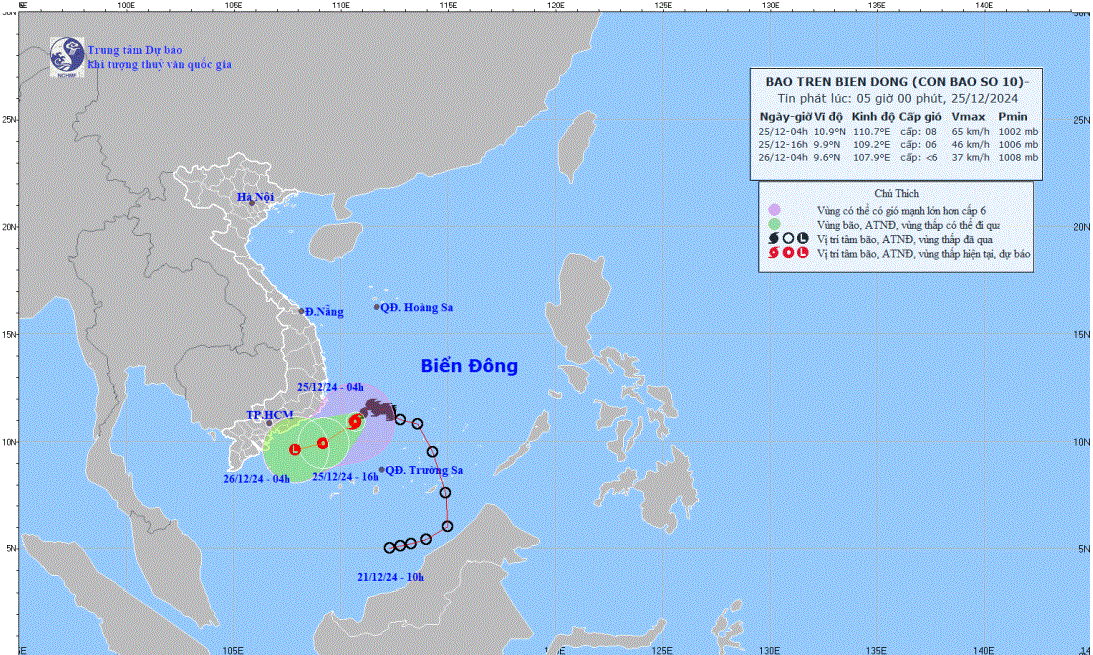Select the black past-storm swirl icon in legend
The width and height of the screenshot is (1093, 655).
(x=774, y=238)
